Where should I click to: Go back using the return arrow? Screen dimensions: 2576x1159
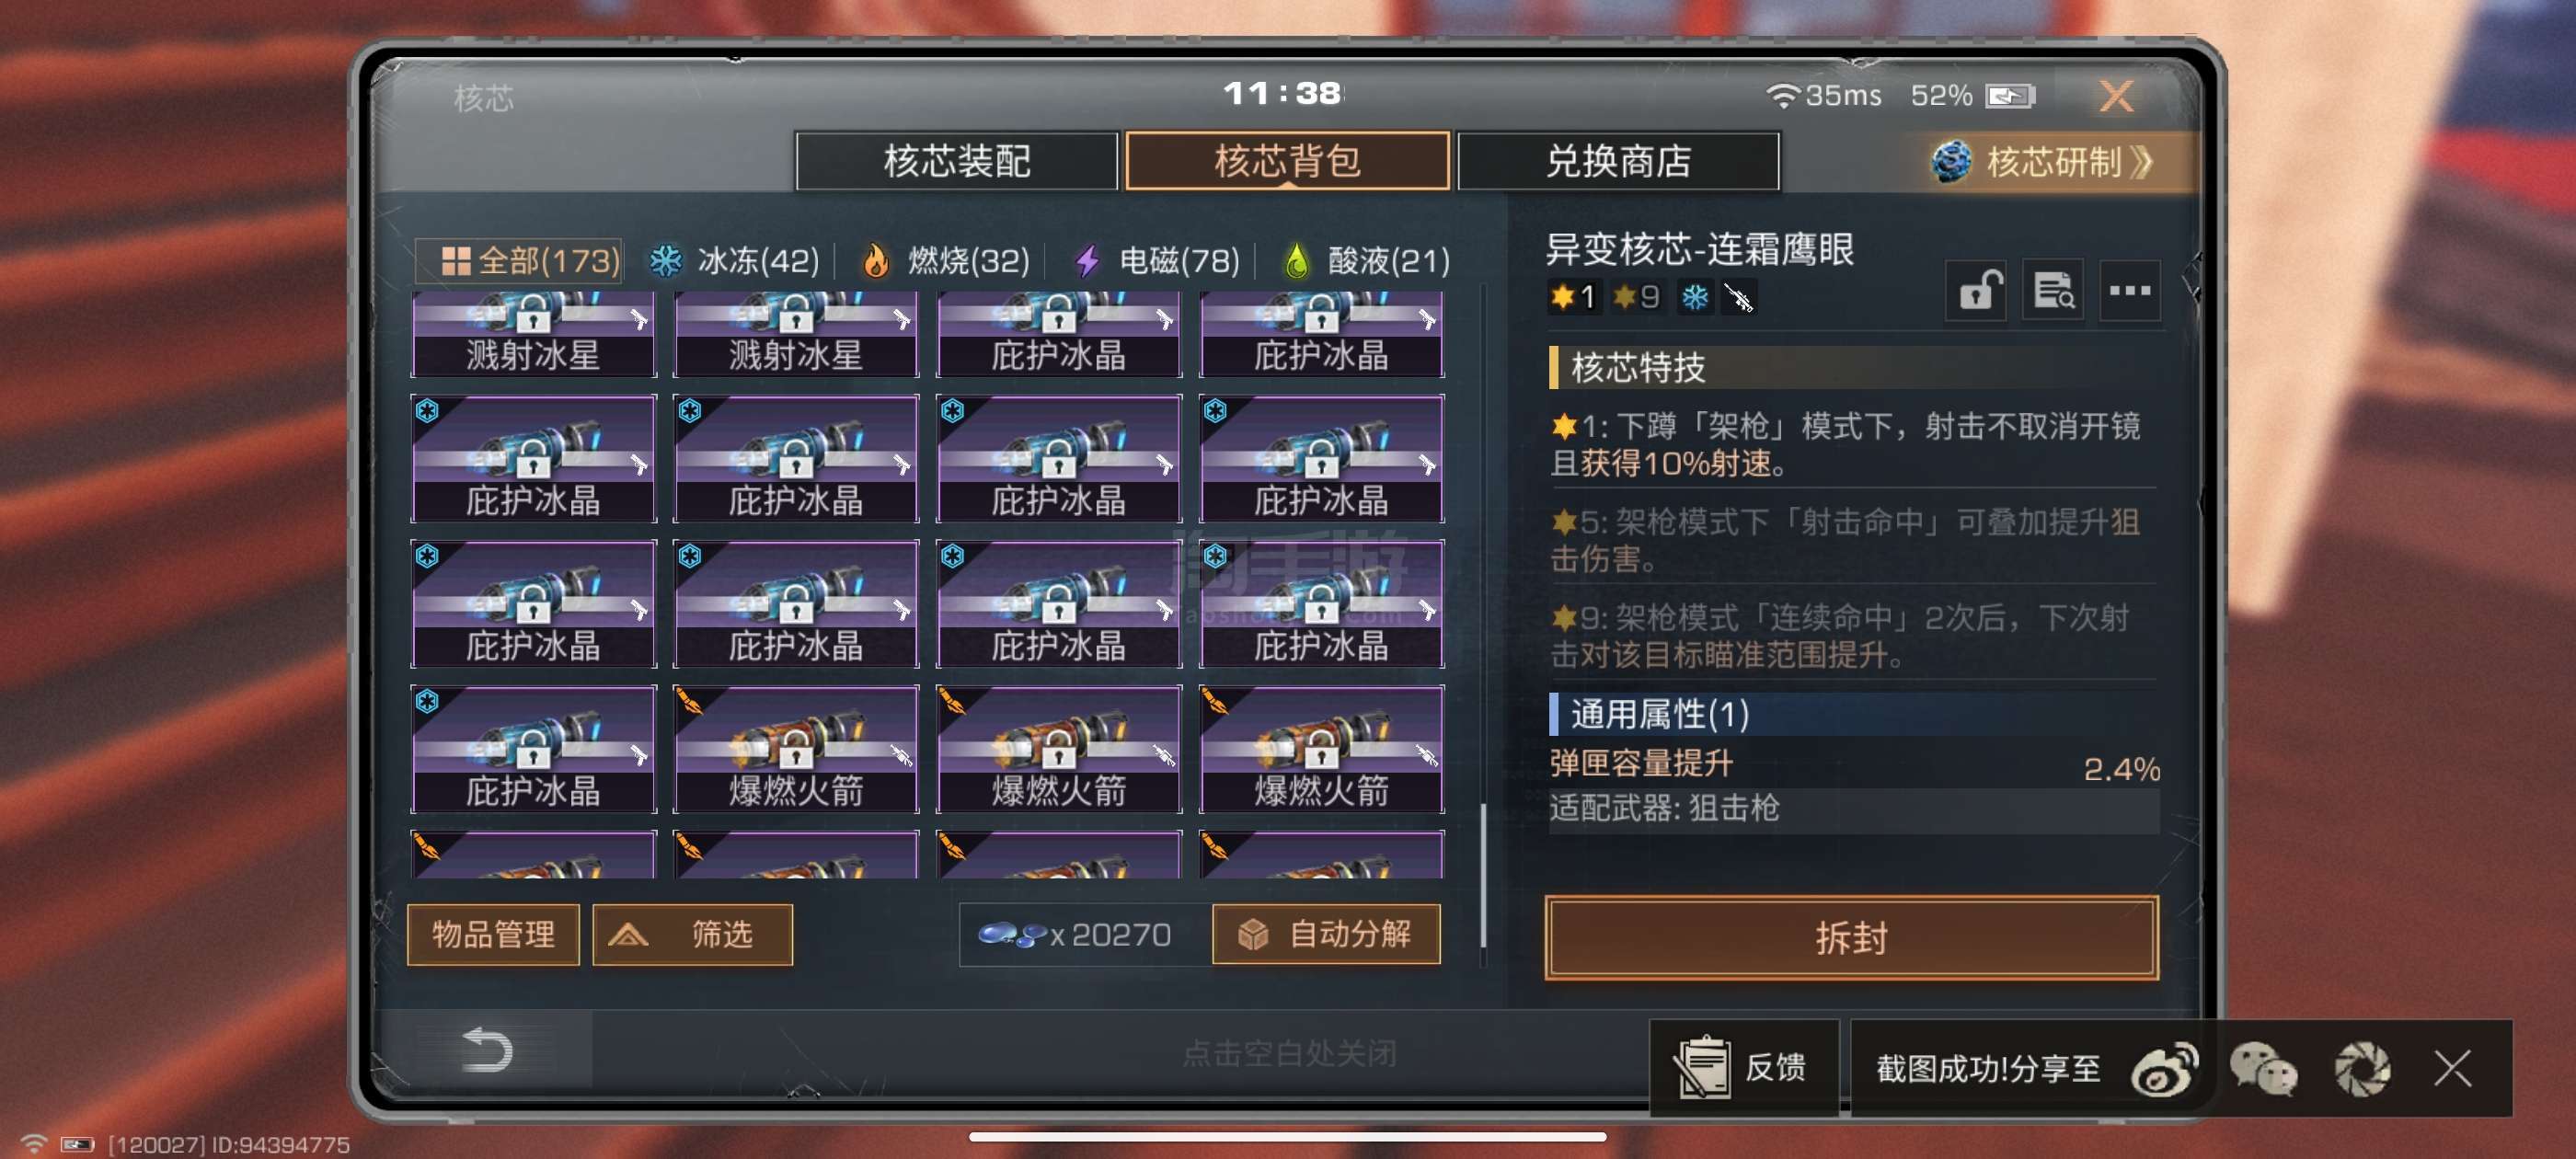click(x=488, y=1050)
